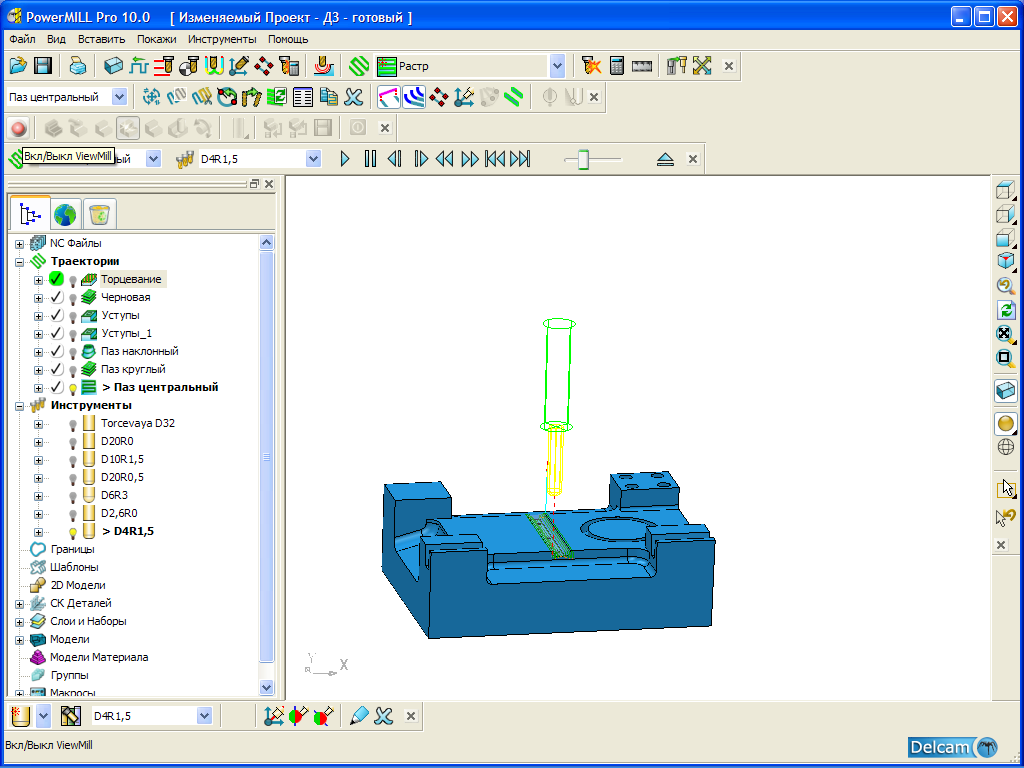Expand the NC Файлы tree node
Image resolution: width=1024 pixels, height=768 pixels.
coord(20,244)
